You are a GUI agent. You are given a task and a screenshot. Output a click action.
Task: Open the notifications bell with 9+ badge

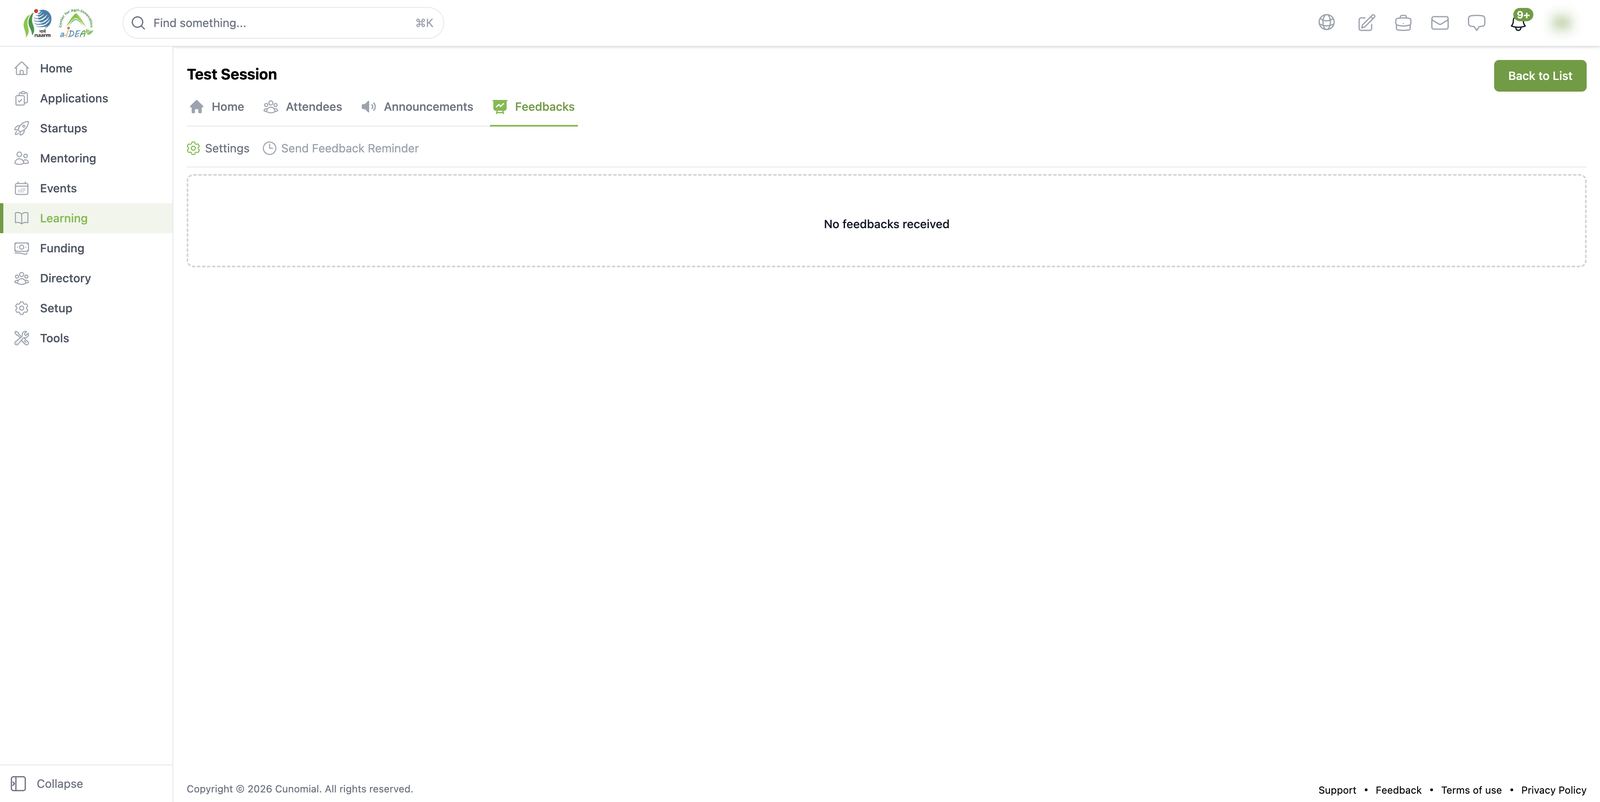[1519, 21]
